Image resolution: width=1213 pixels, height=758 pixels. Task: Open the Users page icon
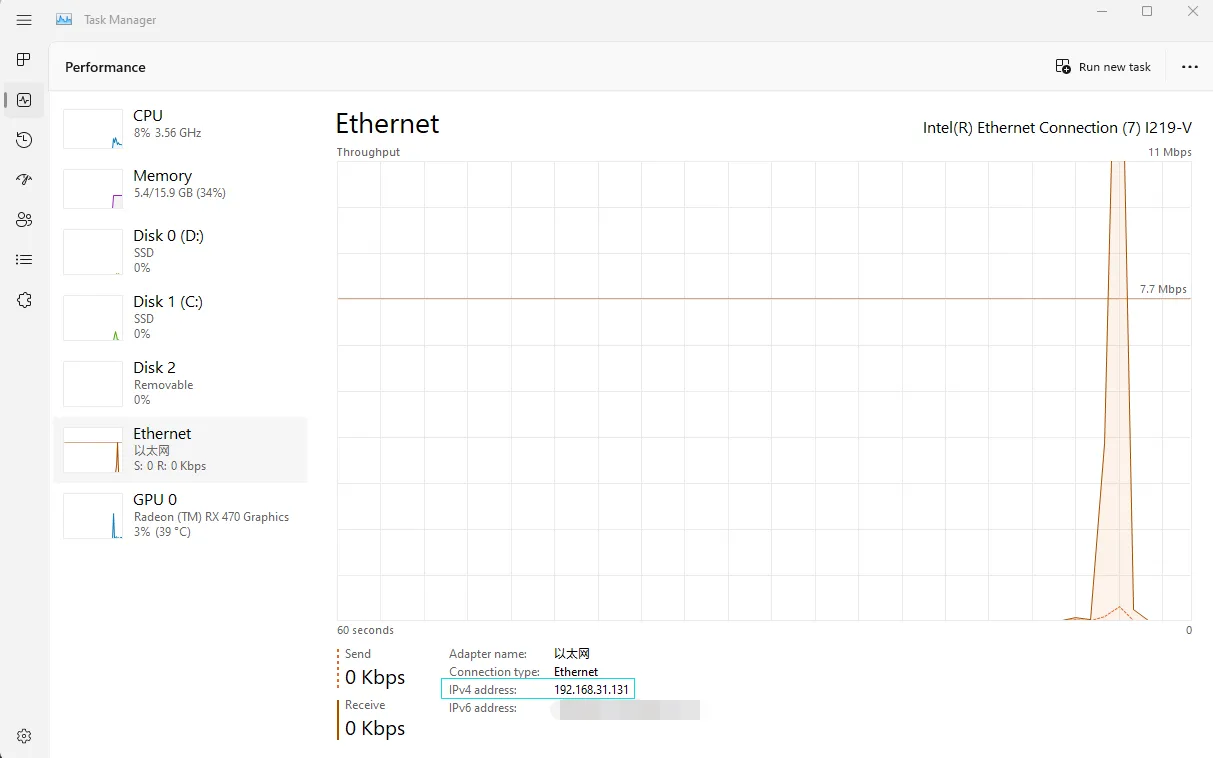point(24,220)
